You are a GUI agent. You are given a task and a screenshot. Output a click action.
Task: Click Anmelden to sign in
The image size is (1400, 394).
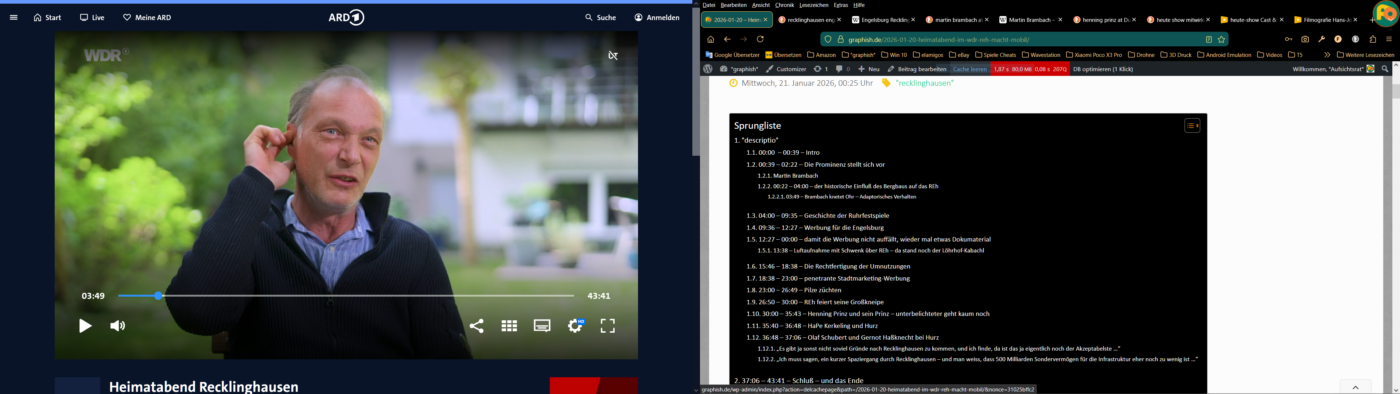657,17
